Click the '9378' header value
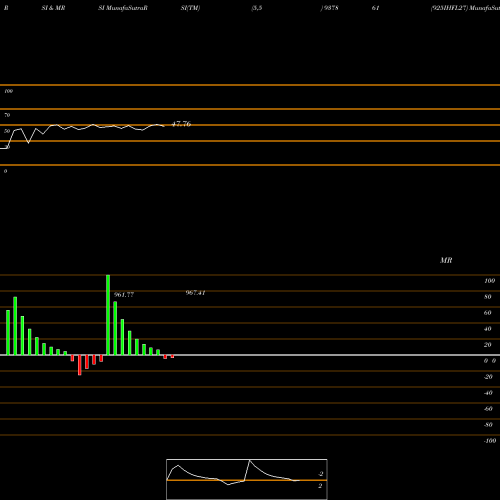This screenshot has height=500, width=500. coord(330,8)
